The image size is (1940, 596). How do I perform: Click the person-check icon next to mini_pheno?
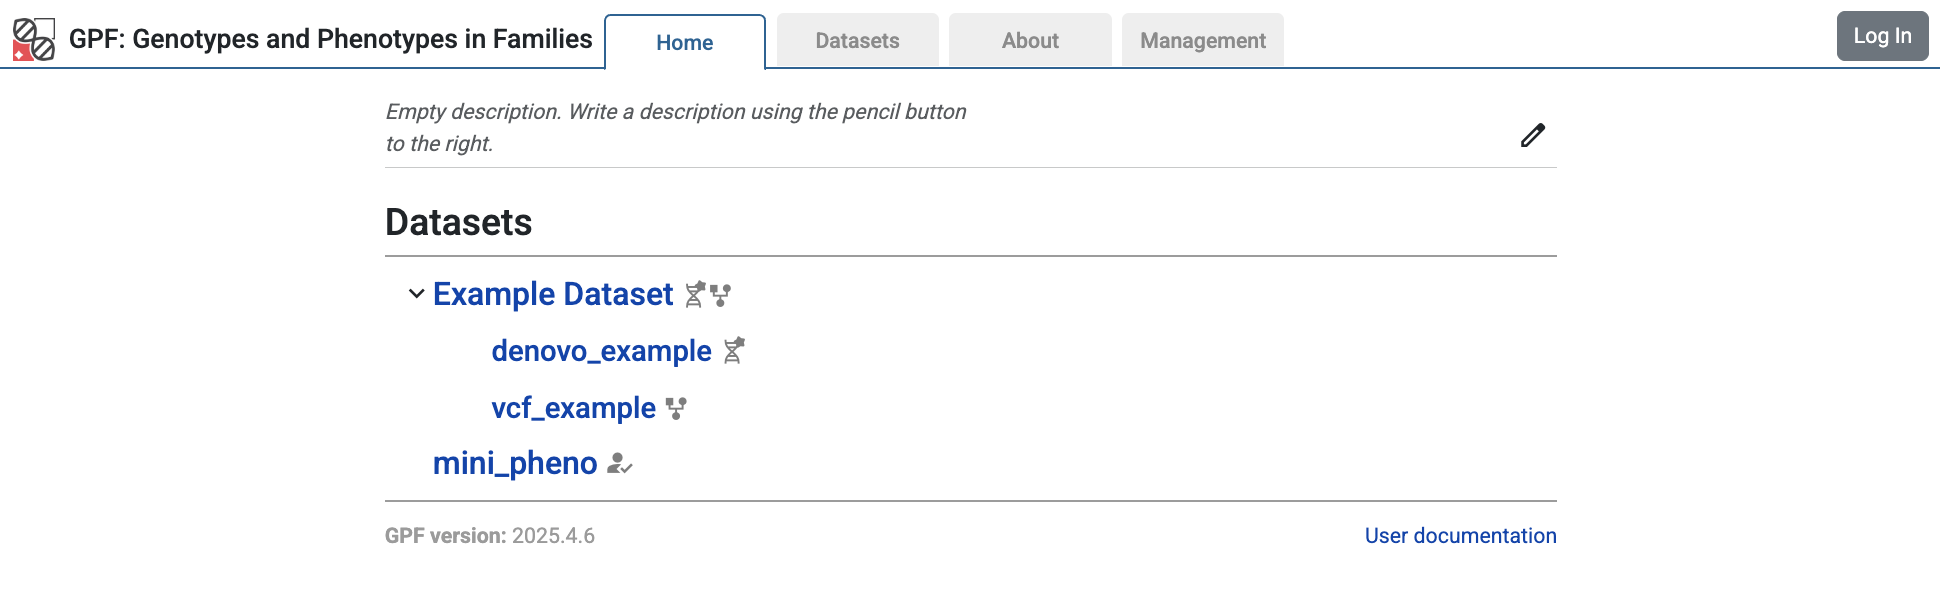coord(620,463)
